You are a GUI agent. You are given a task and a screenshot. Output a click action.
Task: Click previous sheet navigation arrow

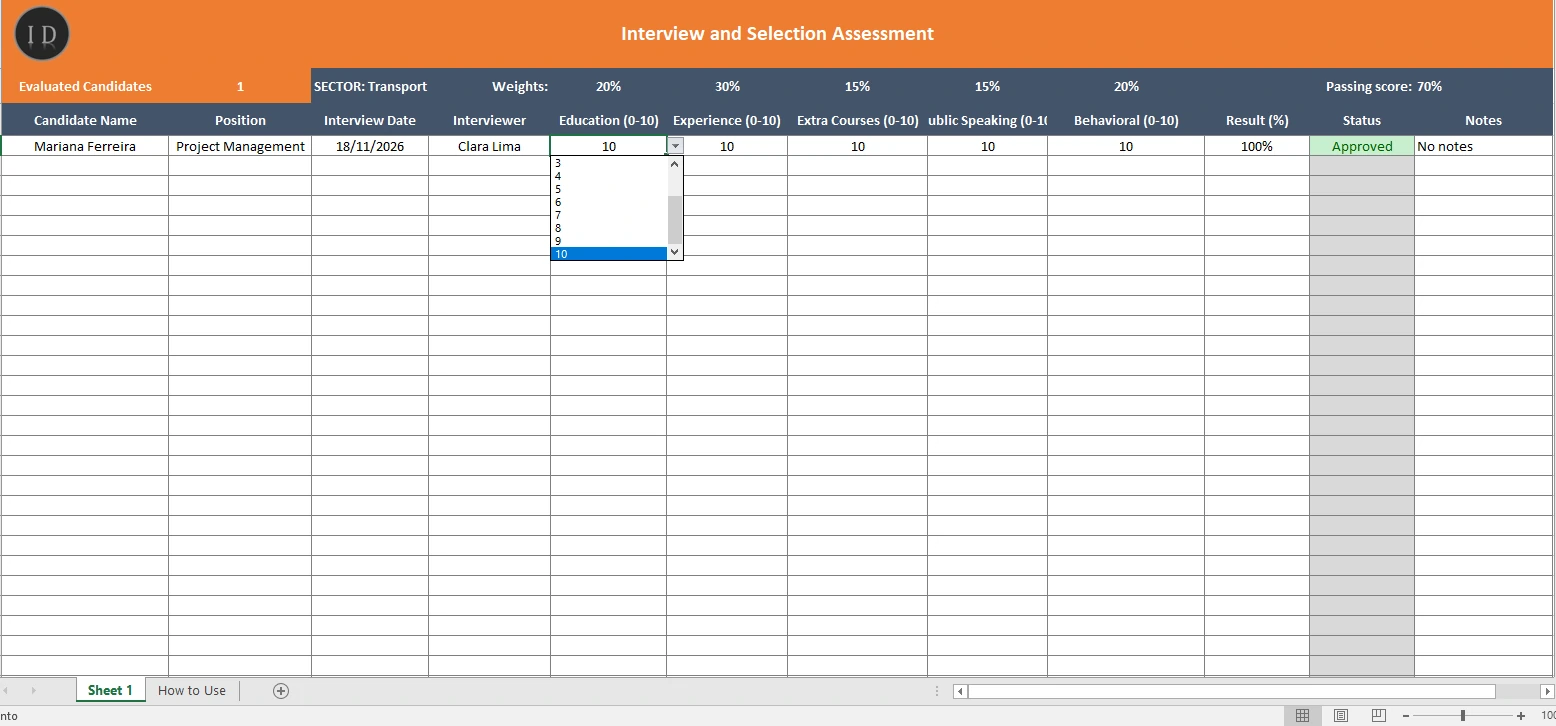pos(6,690)
